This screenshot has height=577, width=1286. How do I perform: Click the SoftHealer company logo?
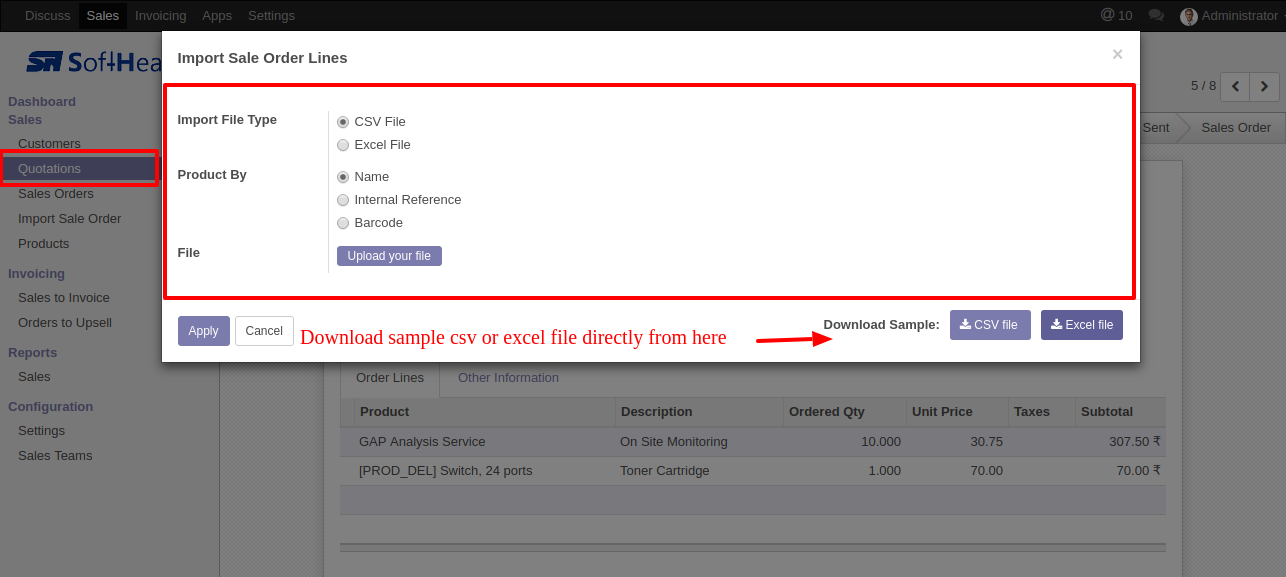click(94, 62)
